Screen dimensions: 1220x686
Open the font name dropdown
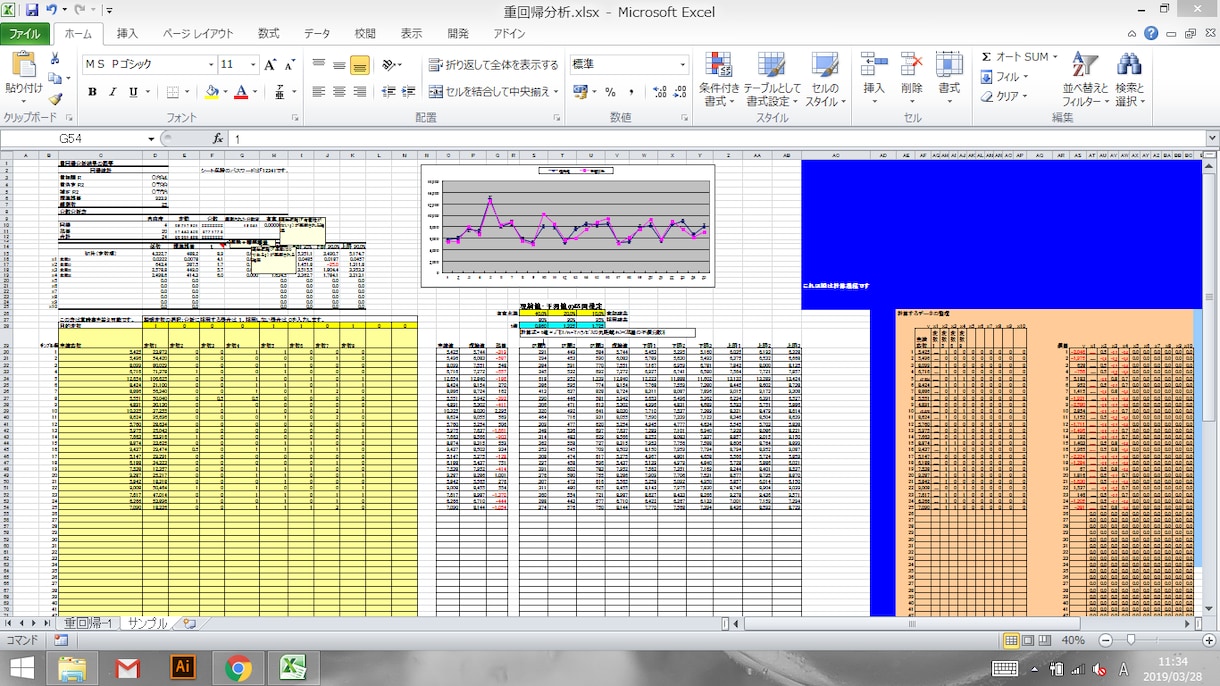(211, 65)
